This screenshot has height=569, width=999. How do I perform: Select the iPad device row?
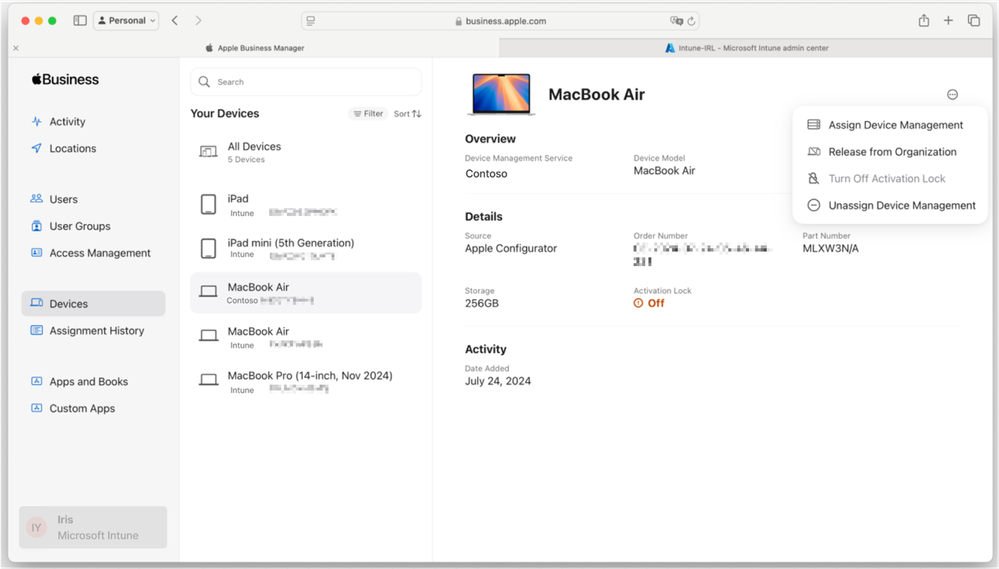tap(306, 205)
